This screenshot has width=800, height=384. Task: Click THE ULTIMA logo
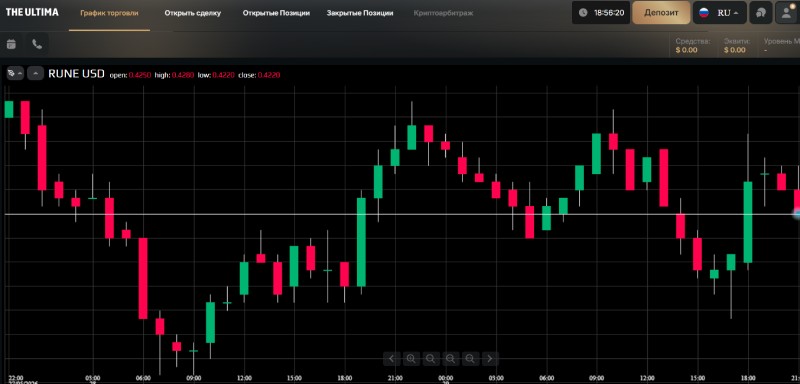pos(32,12)
